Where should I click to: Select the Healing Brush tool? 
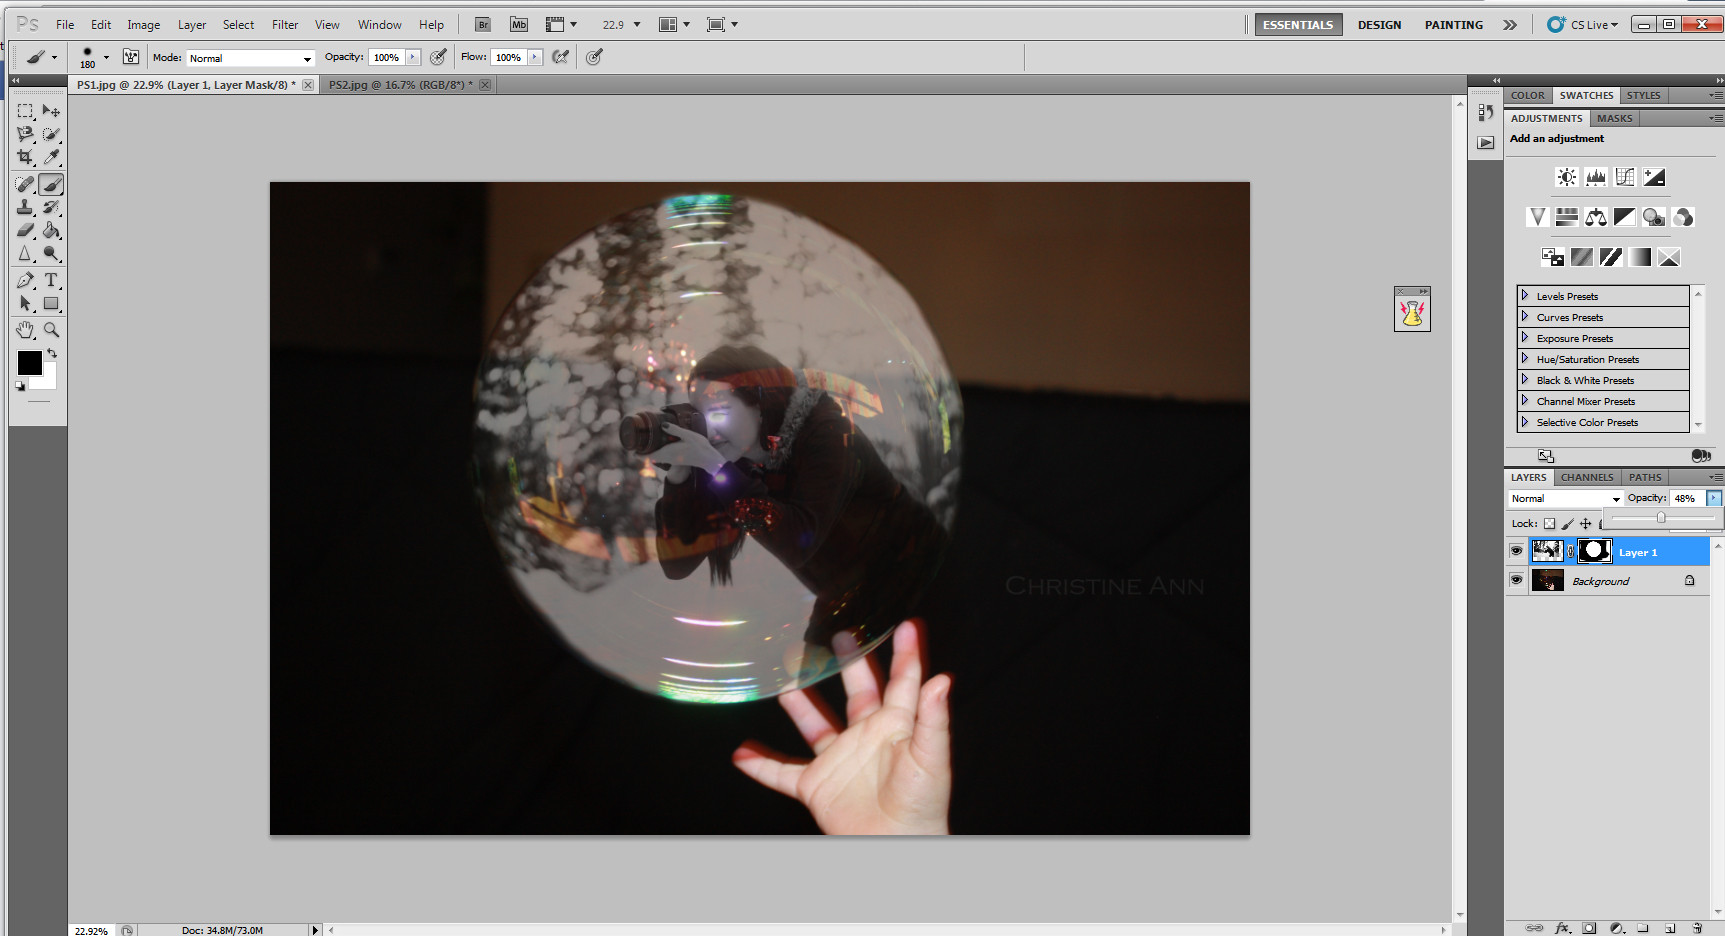pos(25,184)
